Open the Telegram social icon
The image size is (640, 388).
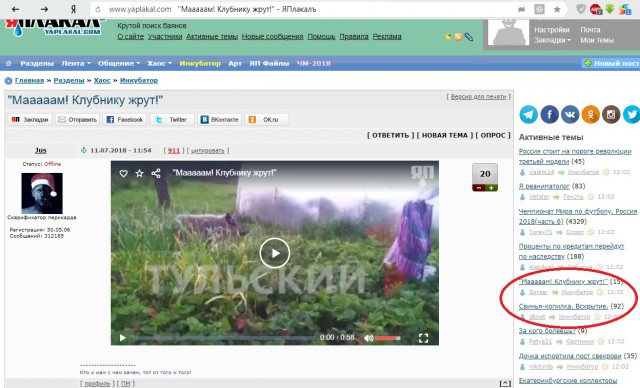528,114
